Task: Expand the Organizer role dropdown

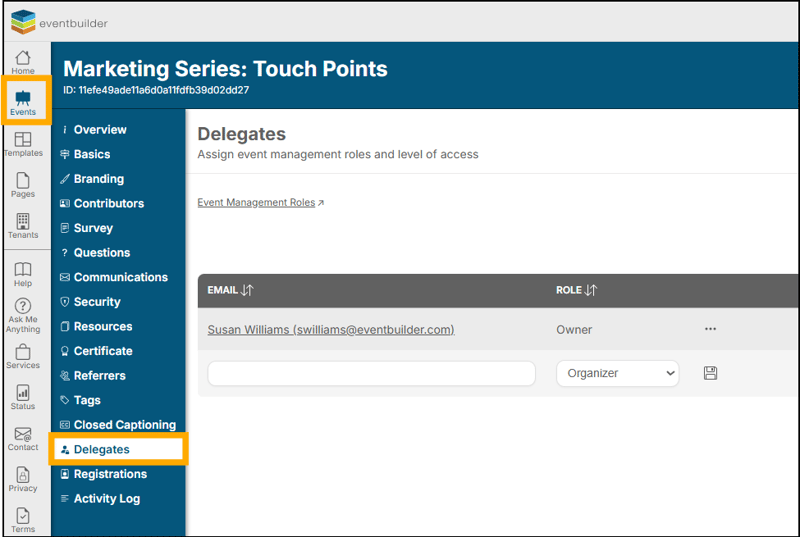Action: point(617,373)
